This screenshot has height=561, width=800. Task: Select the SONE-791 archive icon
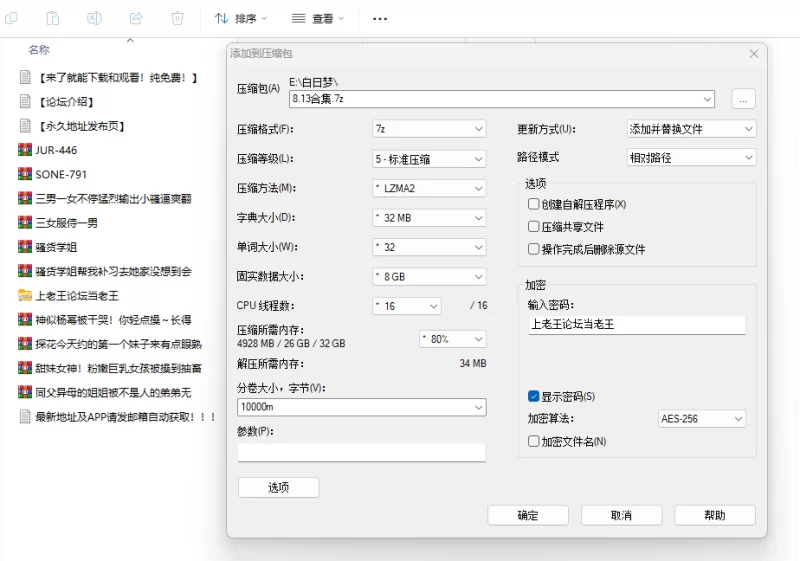pyautogui.click(x=25, y=174)
